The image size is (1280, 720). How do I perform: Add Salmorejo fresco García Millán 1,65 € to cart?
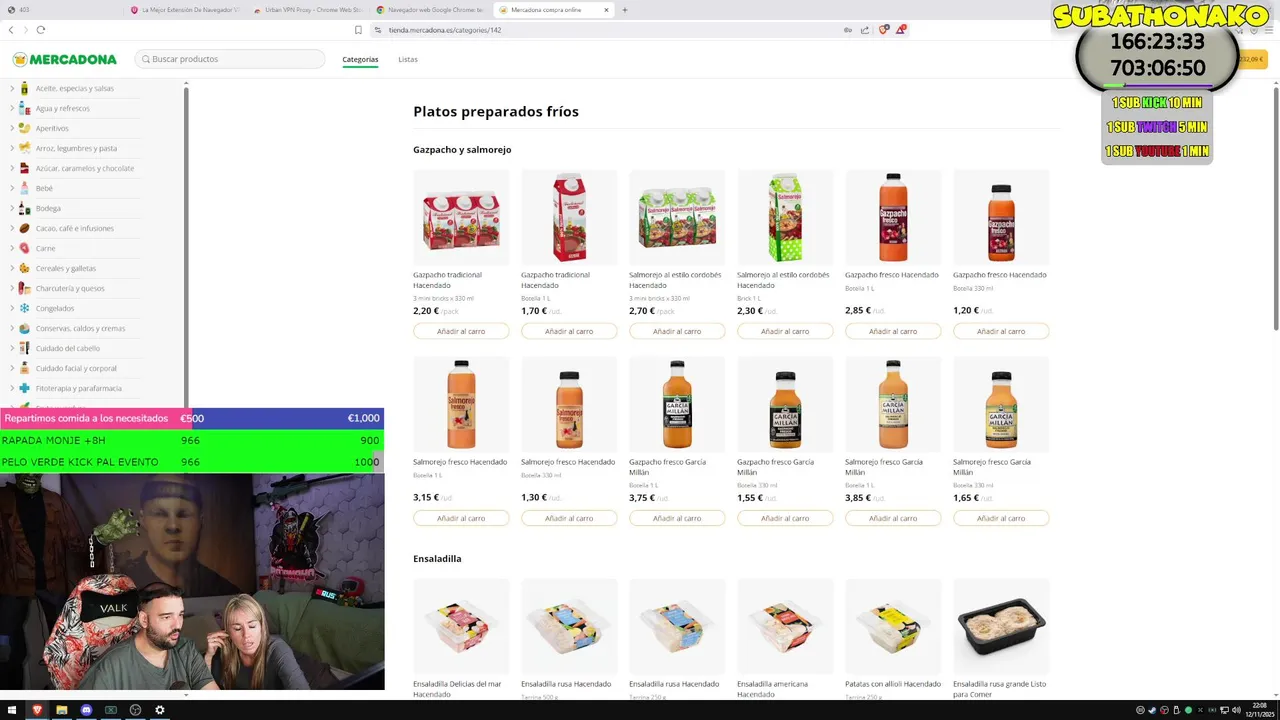pos(1001,518)
